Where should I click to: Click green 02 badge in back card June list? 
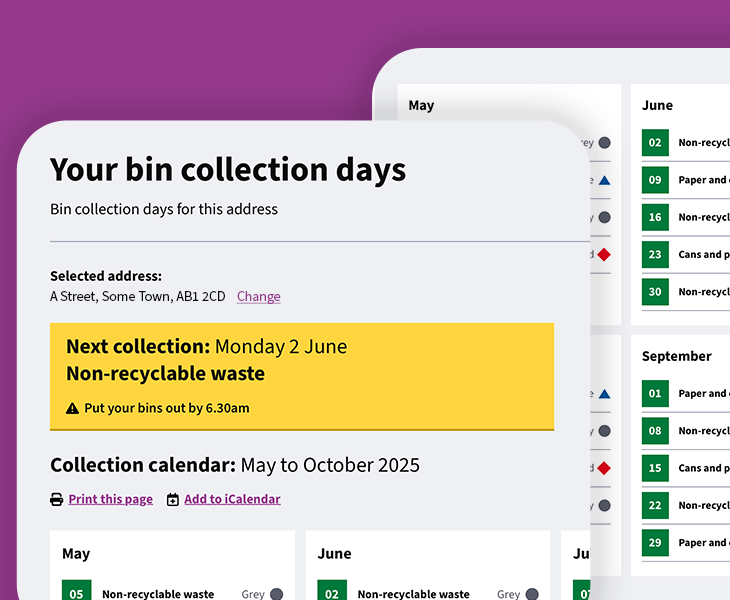coord(655,142)
